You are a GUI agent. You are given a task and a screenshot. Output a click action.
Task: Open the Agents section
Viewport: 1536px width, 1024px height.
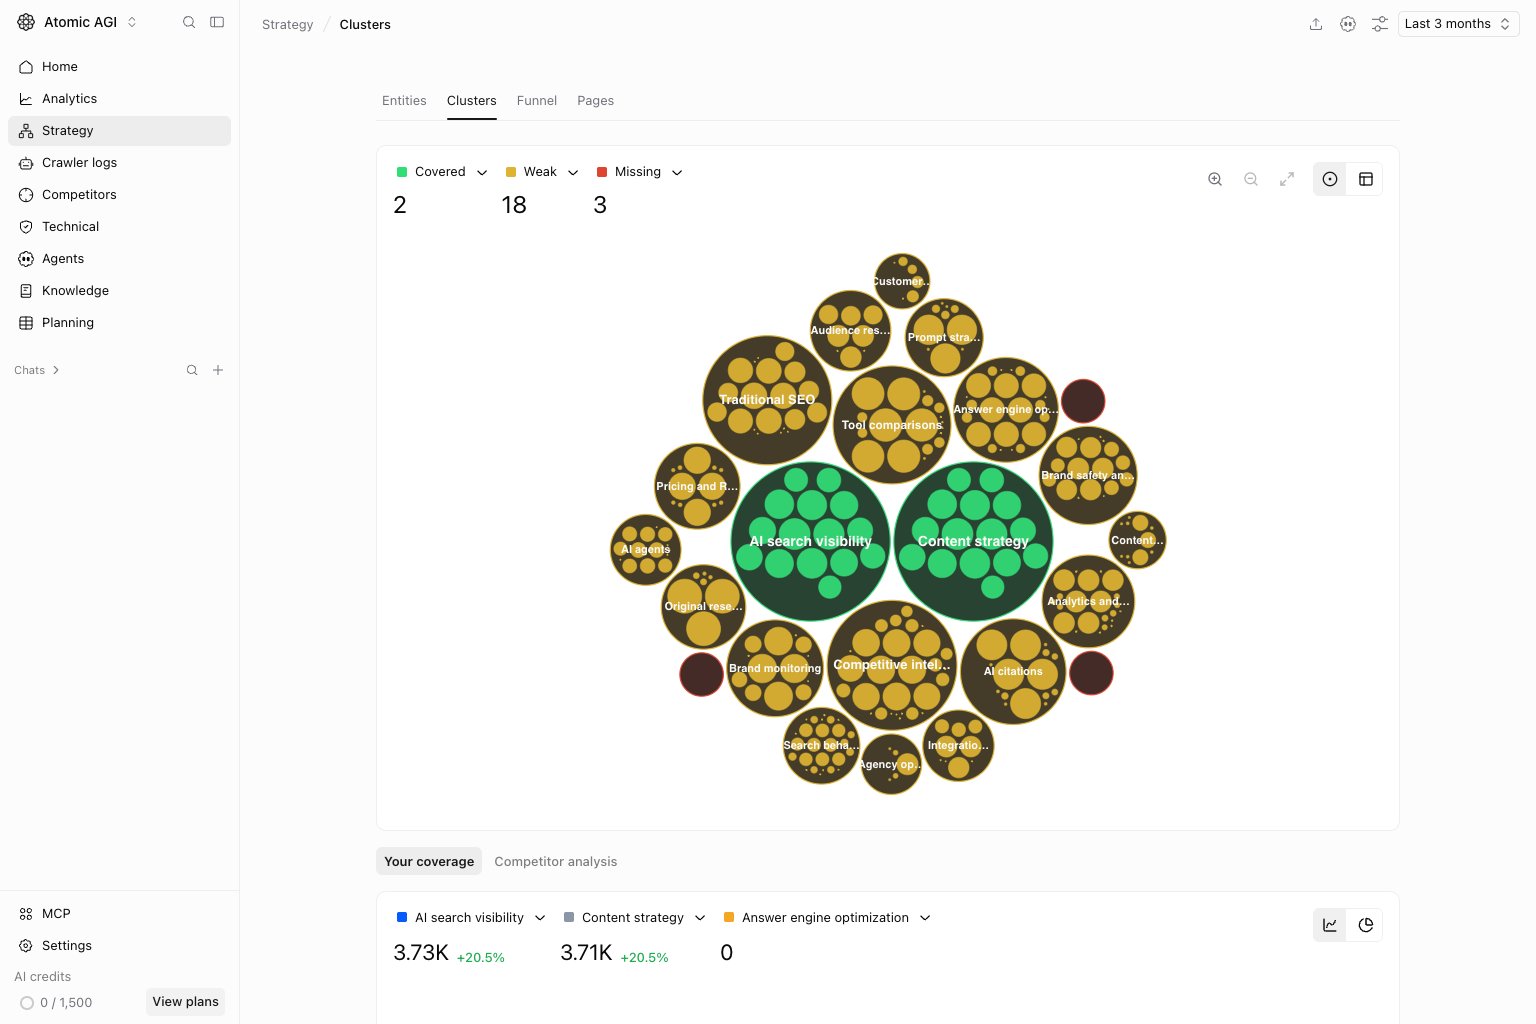[x=119, y=258]
